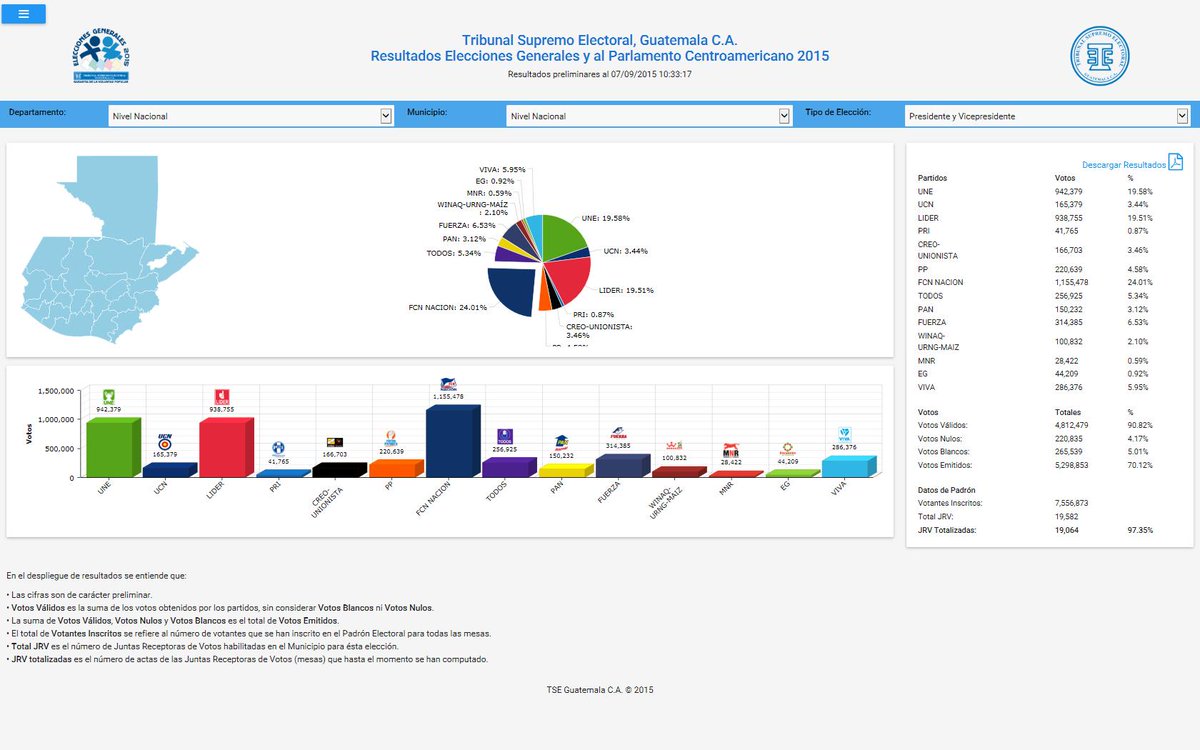Click the UNE party logo above bar
Image resolution: width=1200 pixels, height=750 pixels.
(110, 395)
